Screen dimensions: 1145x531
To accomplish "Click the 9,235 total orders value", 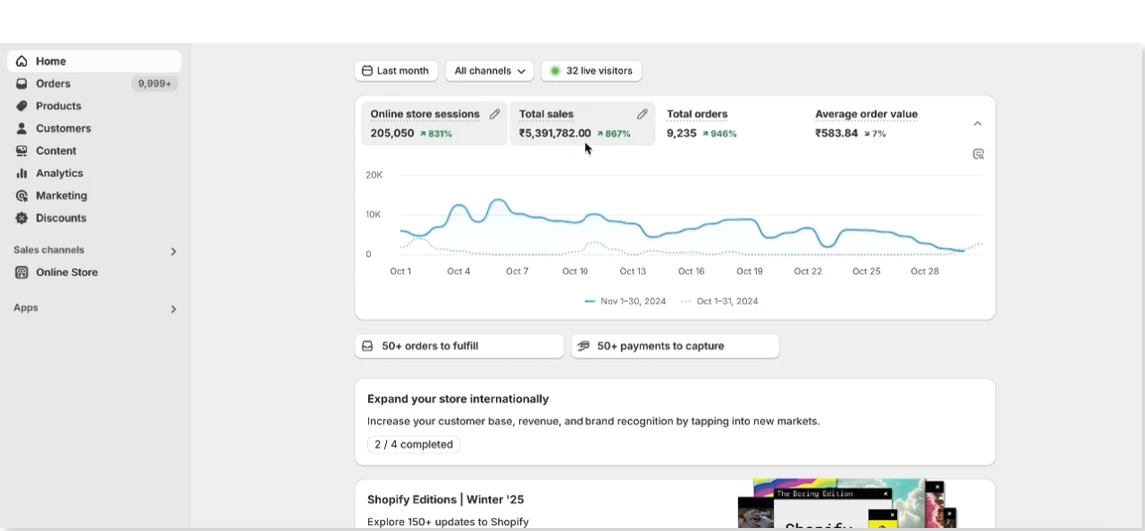I will coord(681,134).
